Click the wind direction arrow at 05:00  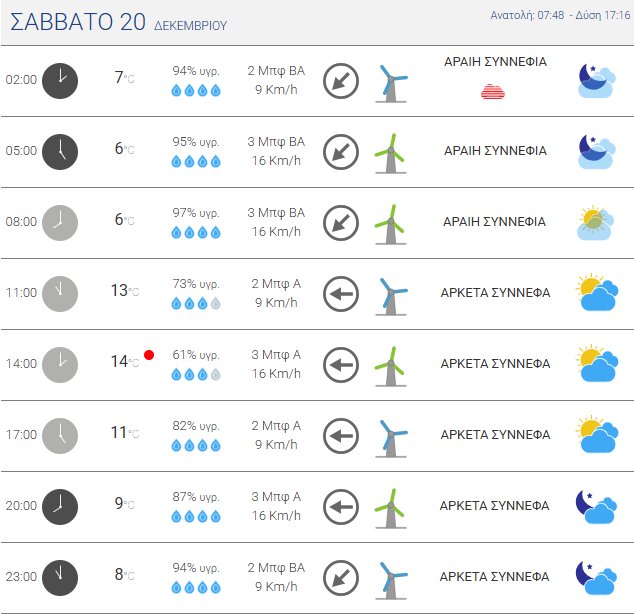341,151
